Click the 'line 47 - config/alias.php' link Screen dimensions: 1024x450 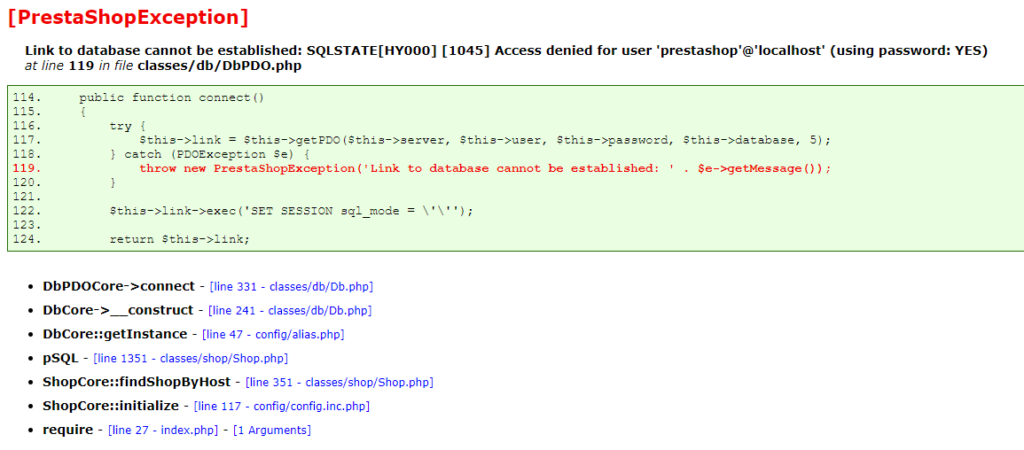273,334
